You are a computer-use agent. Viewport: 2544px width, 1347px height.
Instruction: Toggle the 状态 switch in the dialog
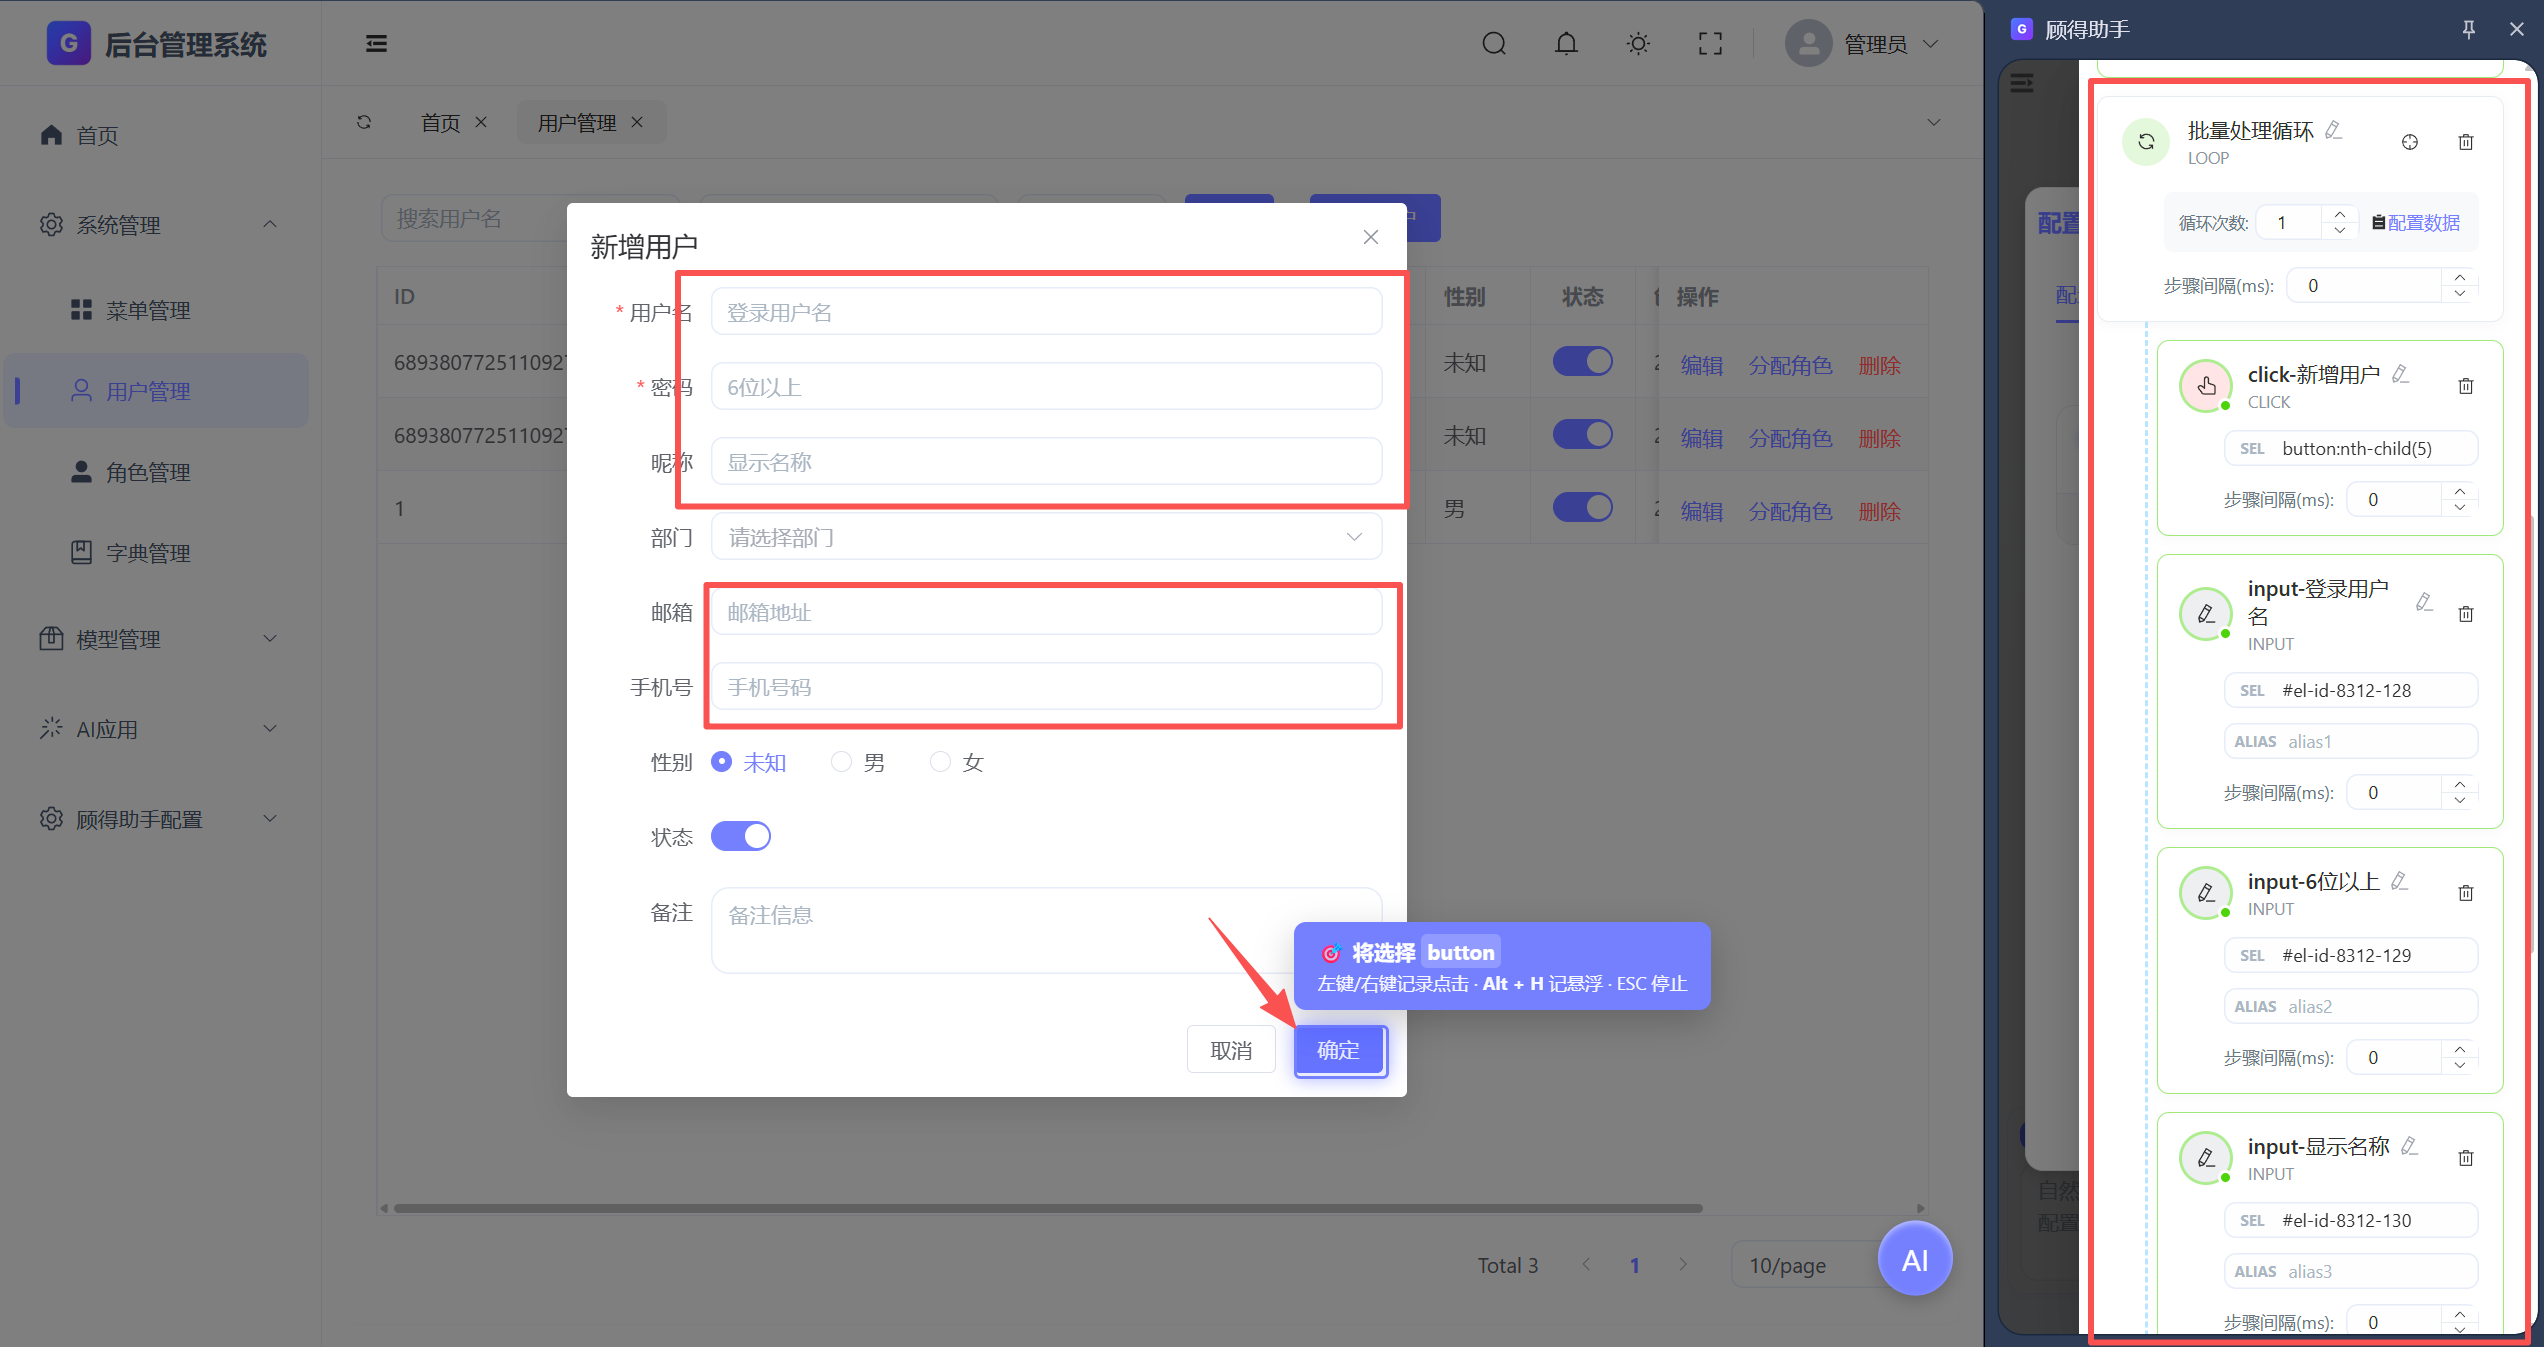[740, 836]
